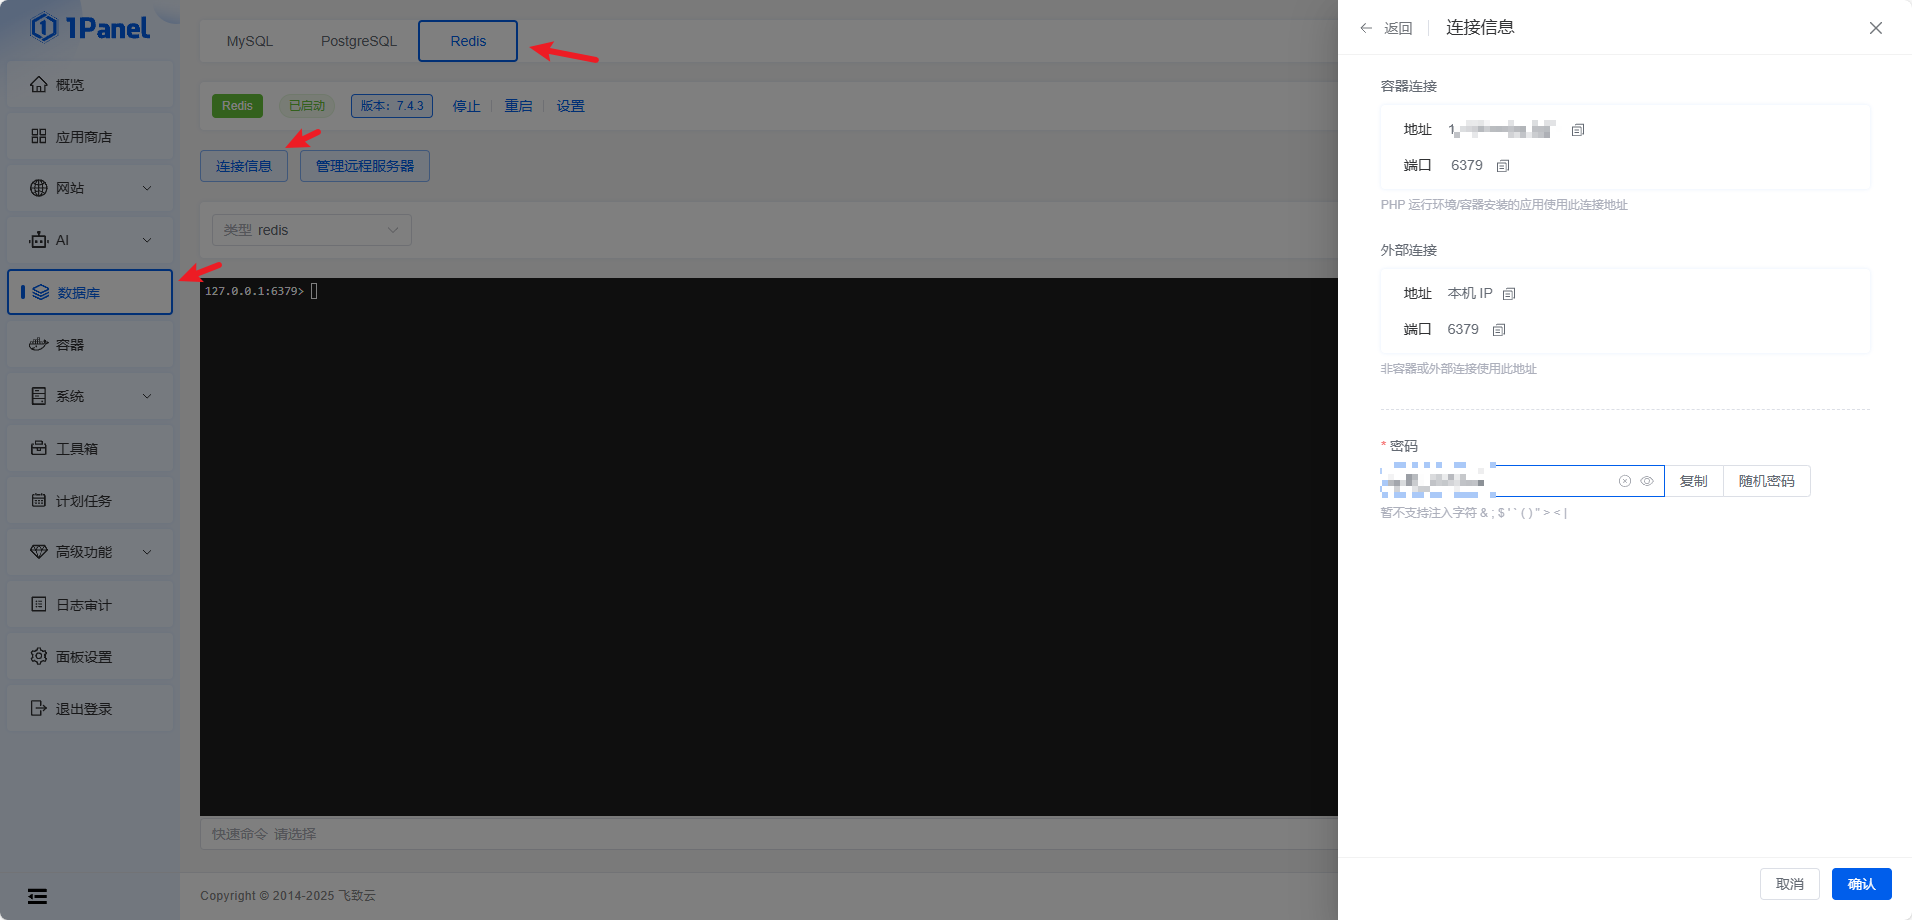Copy the container connection address icon

1578,130
